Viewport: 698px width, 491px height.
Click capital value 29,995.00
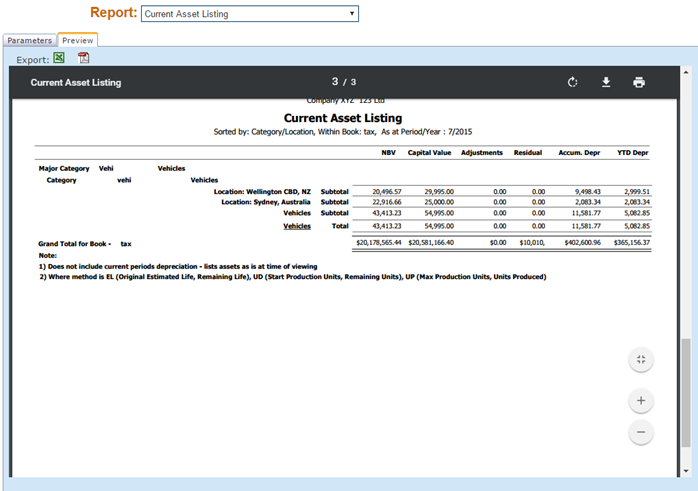point(439,192)
